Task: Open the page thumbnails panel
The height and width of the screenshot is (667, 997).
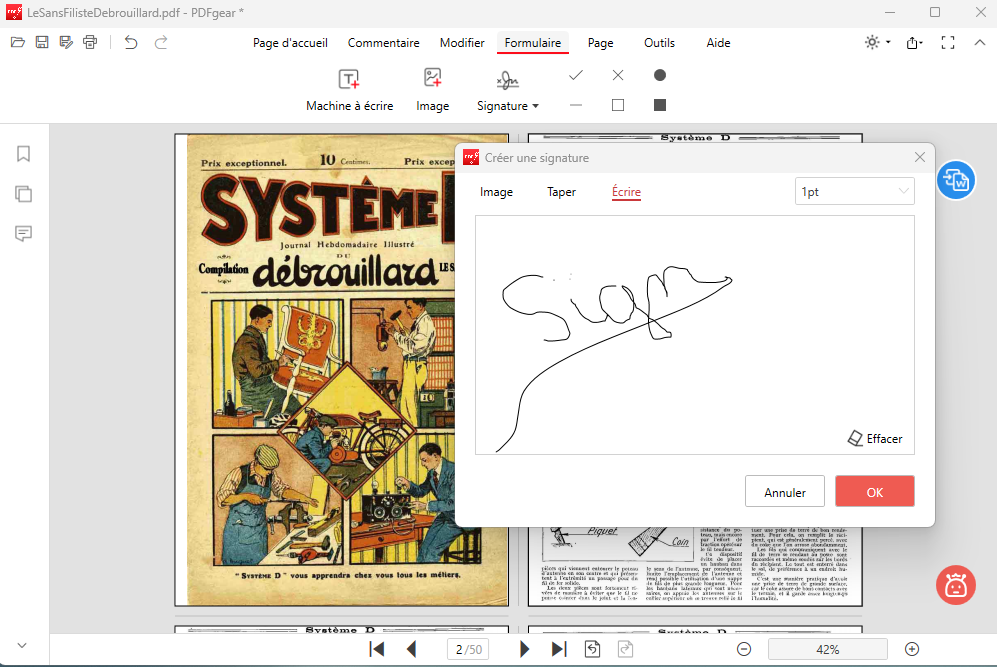Action: point(24,194)
